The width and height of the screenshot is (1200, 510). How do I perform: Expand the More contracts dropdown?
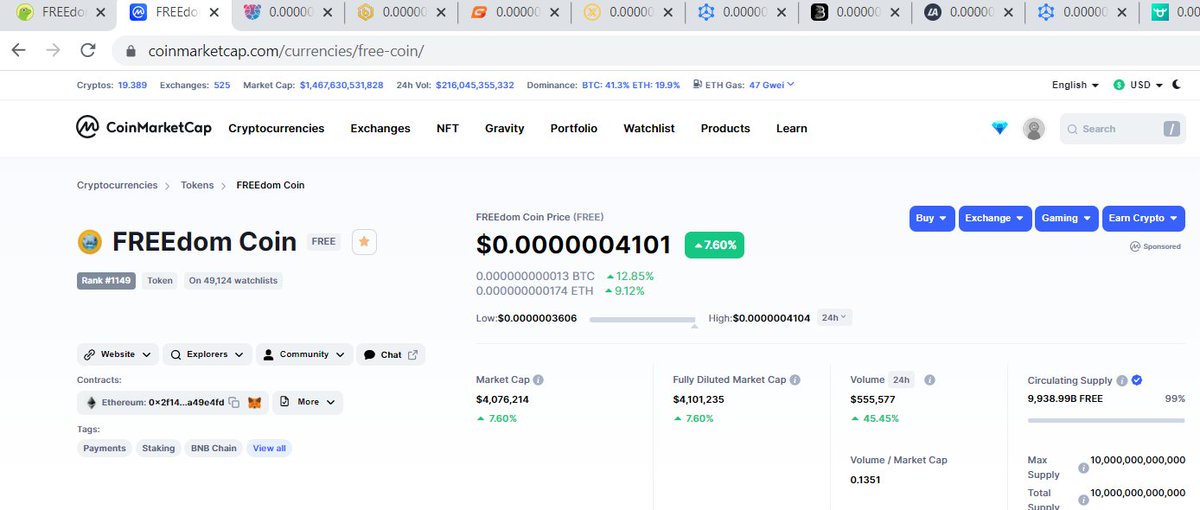coord(307,402)
